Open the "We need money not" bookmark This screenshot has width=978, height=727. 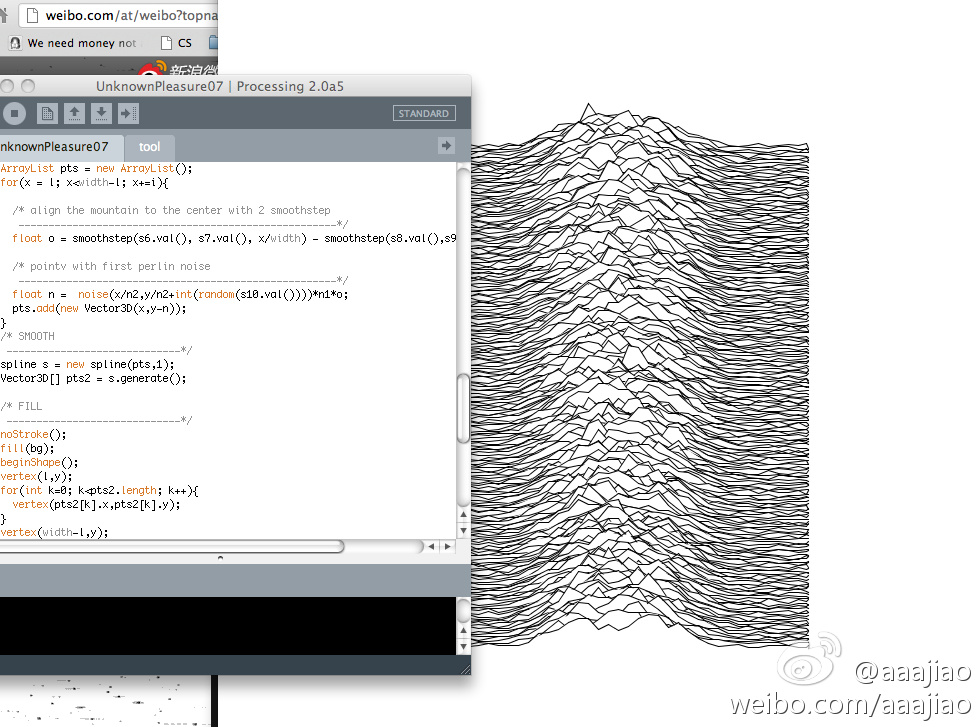tap(74, 43)
